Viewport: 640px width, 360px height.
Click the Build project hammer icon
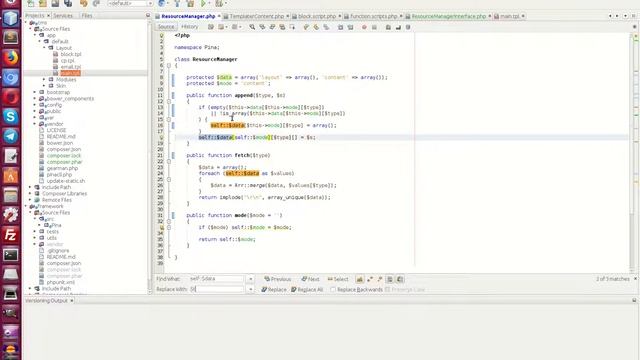[177, 3]
